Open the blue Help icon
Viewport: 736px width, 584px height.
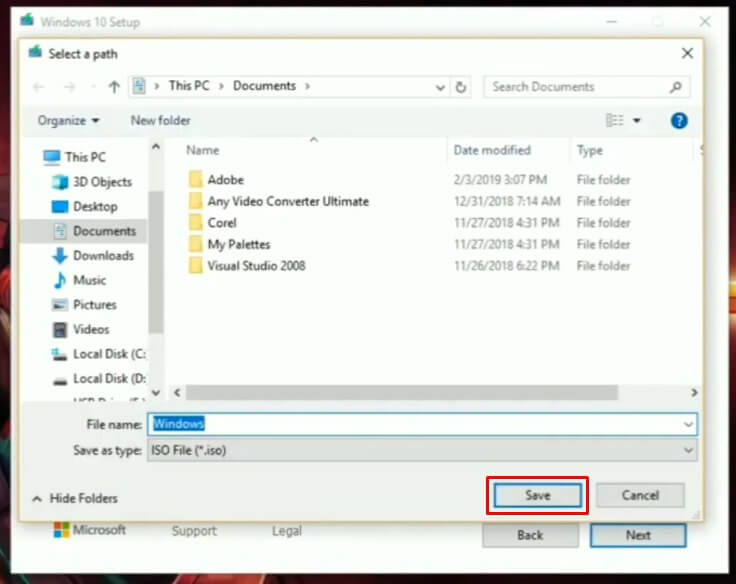(x=679, y=121)
